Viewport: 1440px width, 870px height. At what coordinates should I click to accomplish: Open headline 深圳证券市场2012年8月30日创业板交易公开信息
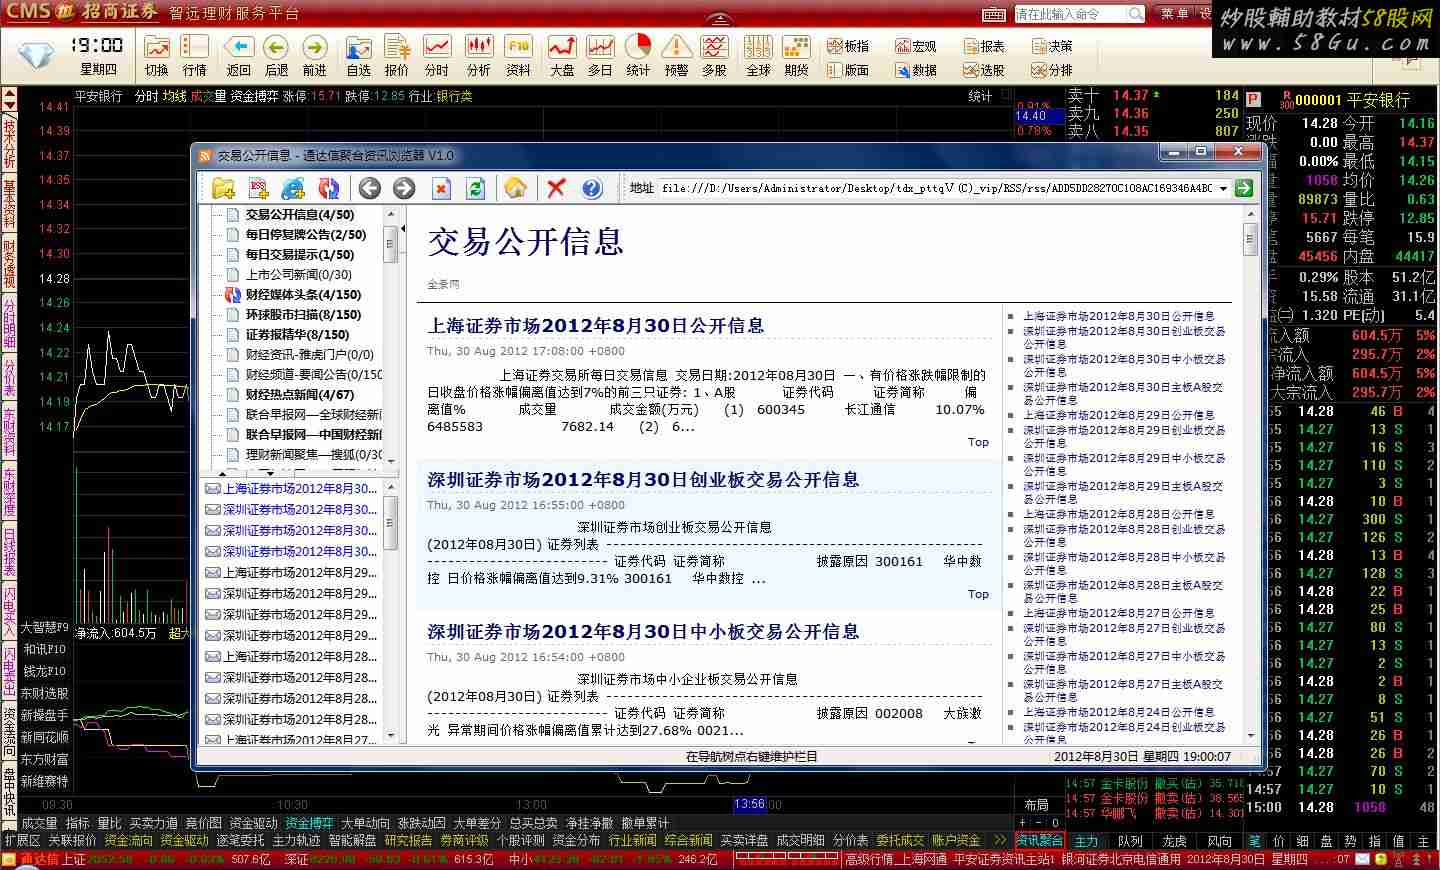[643, 480]
